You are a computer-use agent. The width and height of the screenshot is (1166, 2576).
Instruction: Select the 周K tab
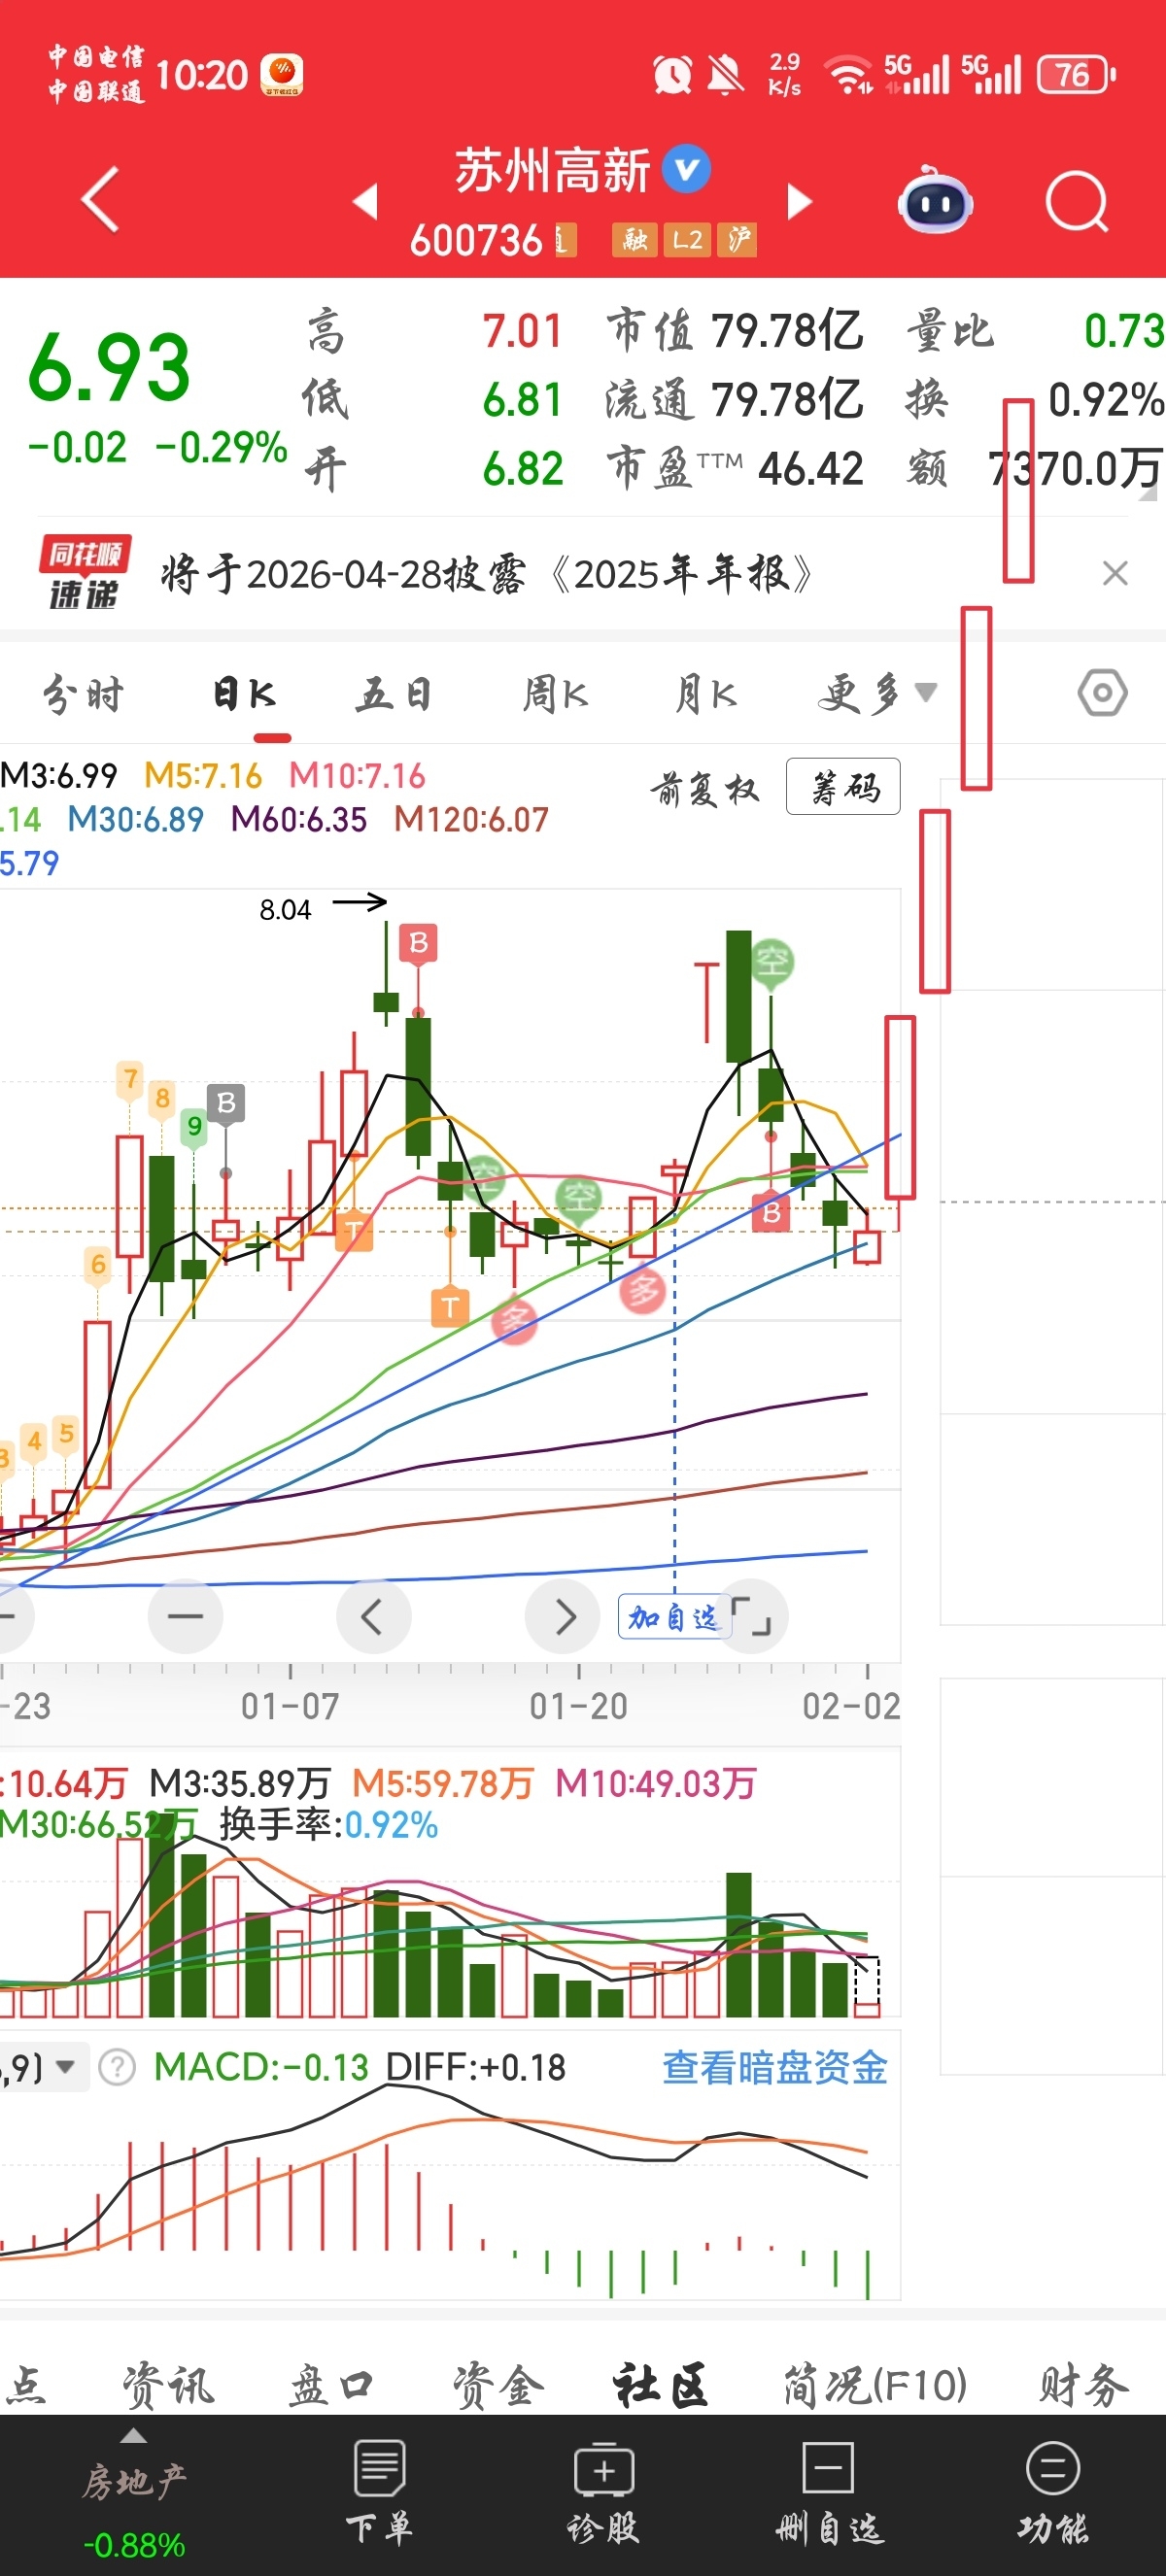pos(556,693)
